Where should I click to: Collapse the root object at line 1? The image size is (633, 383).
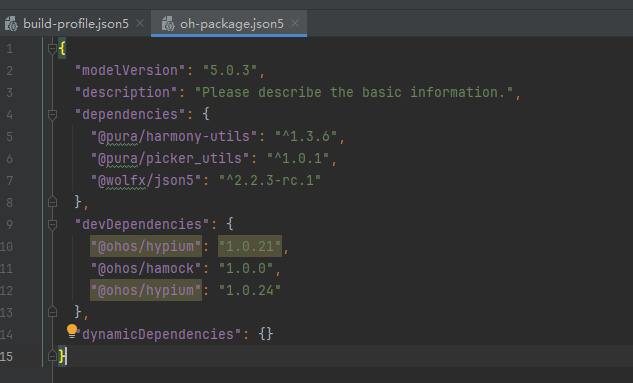(x=52, y=49)
